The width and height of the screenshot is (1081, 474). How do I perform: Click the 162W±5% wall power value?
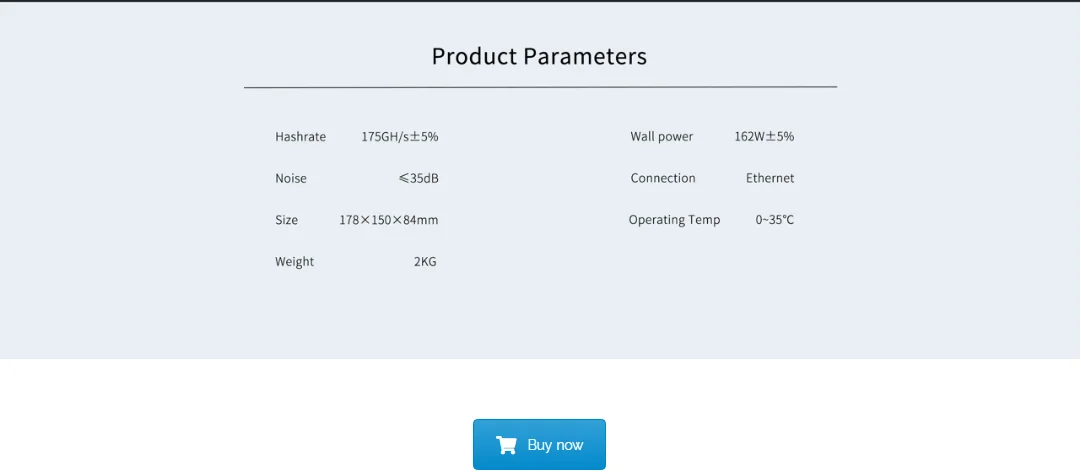pyautogui.click(x=764, y=137)
